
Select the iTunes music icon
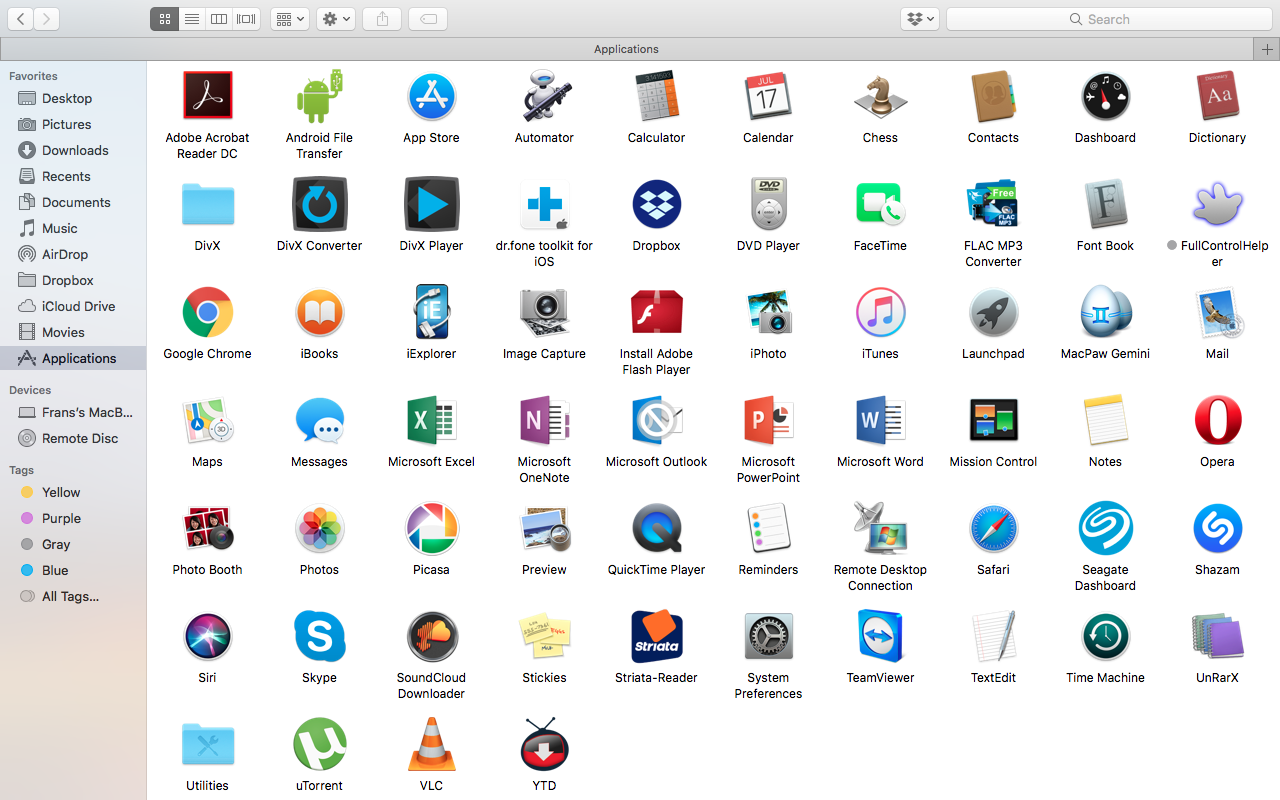[x=880, y=312]
